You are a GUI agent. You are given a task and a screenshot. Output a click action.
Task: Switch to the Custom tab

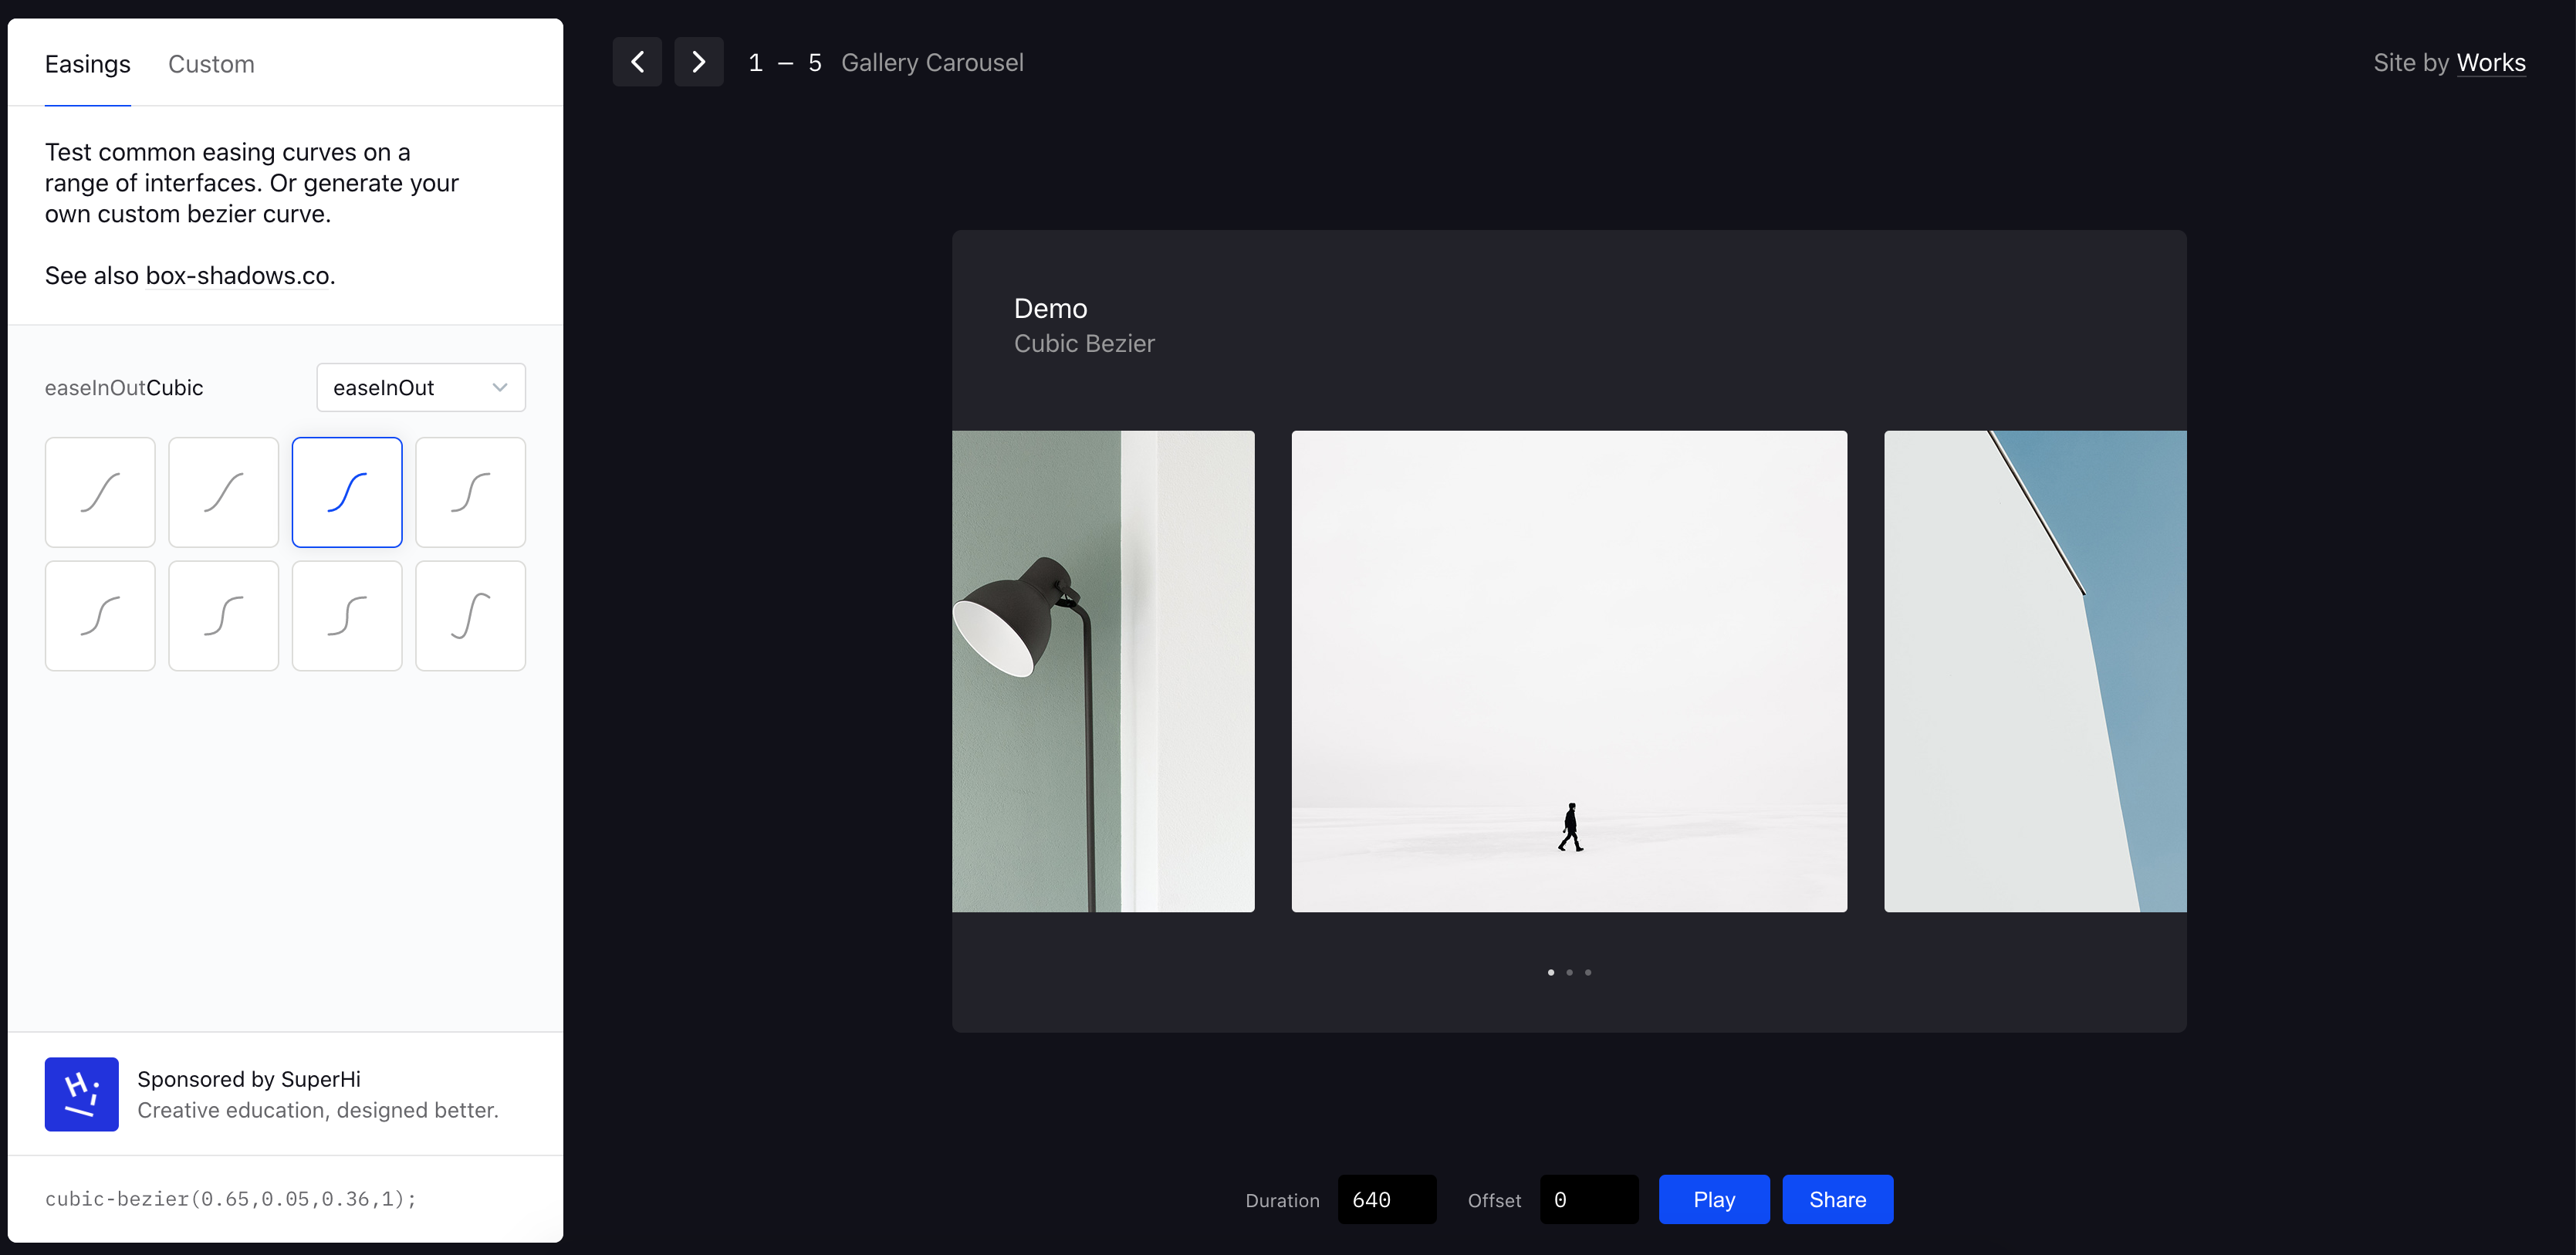(211, 64)
